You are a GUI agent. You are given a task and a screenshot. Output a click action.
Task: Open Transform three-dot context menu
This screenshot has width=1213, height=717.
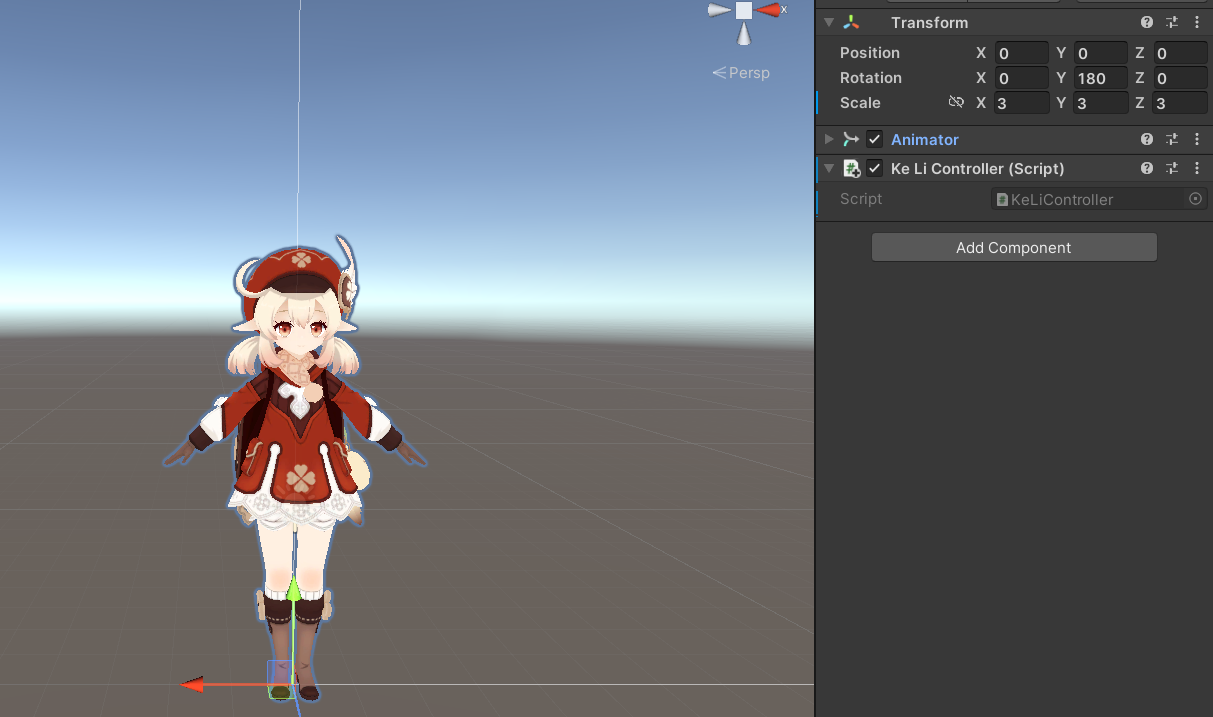[x=1197, y=22]
